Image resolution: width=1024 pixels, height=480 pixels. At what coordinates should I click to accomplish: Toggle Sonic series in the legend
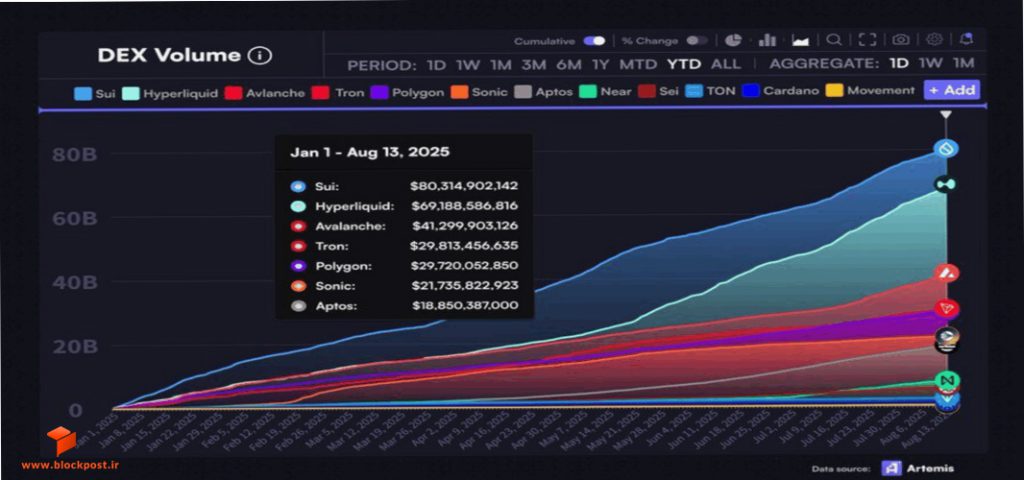coord(479,92)
